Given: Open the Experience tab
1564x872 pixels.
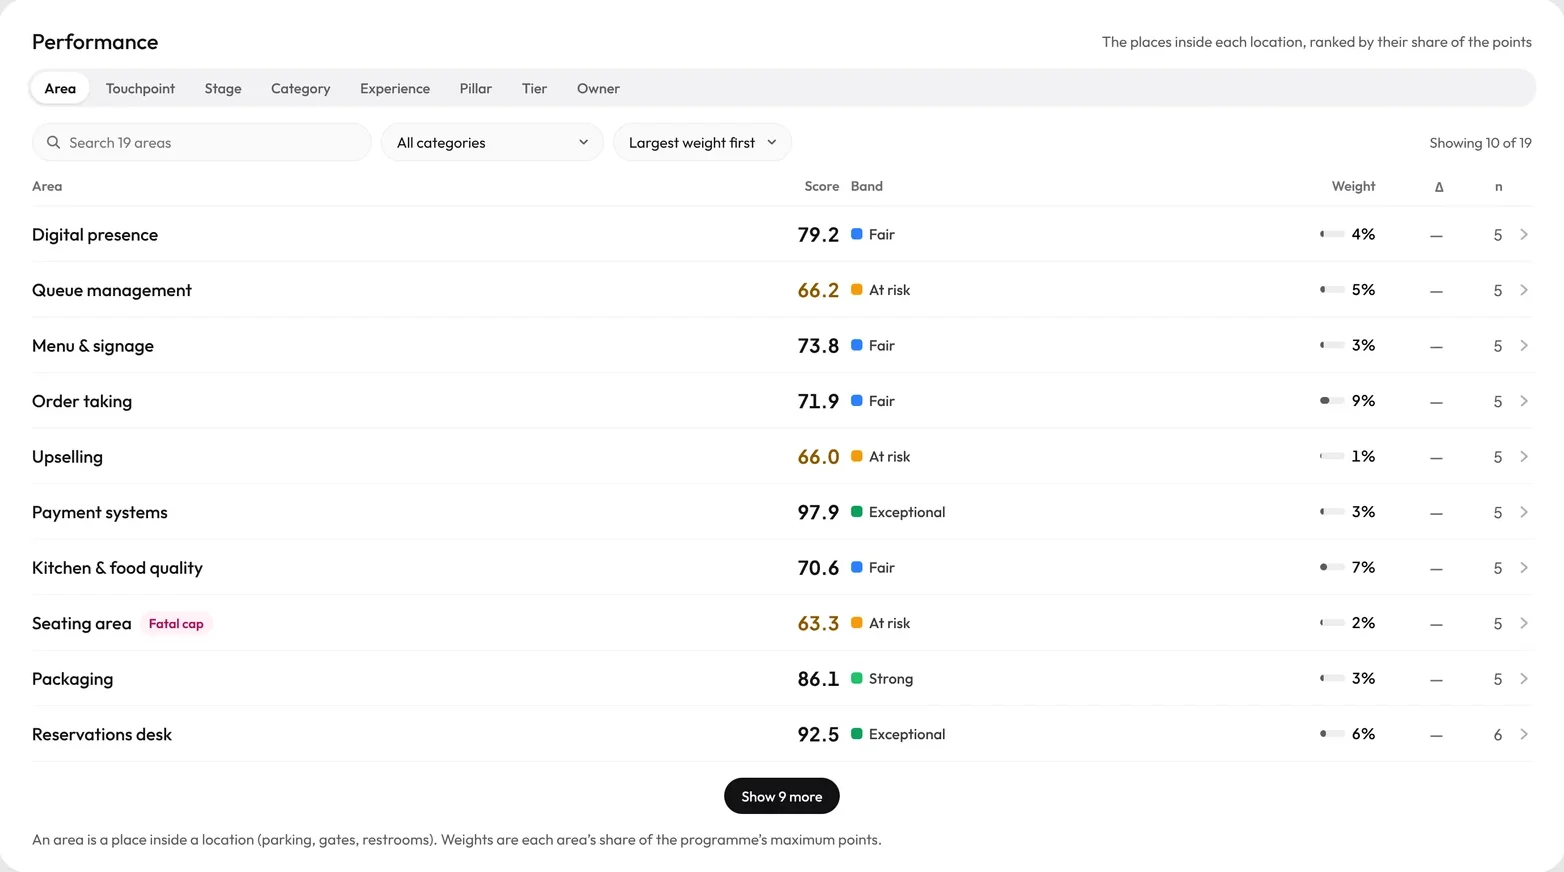Looking at the screenshot, I should point(395,89).
